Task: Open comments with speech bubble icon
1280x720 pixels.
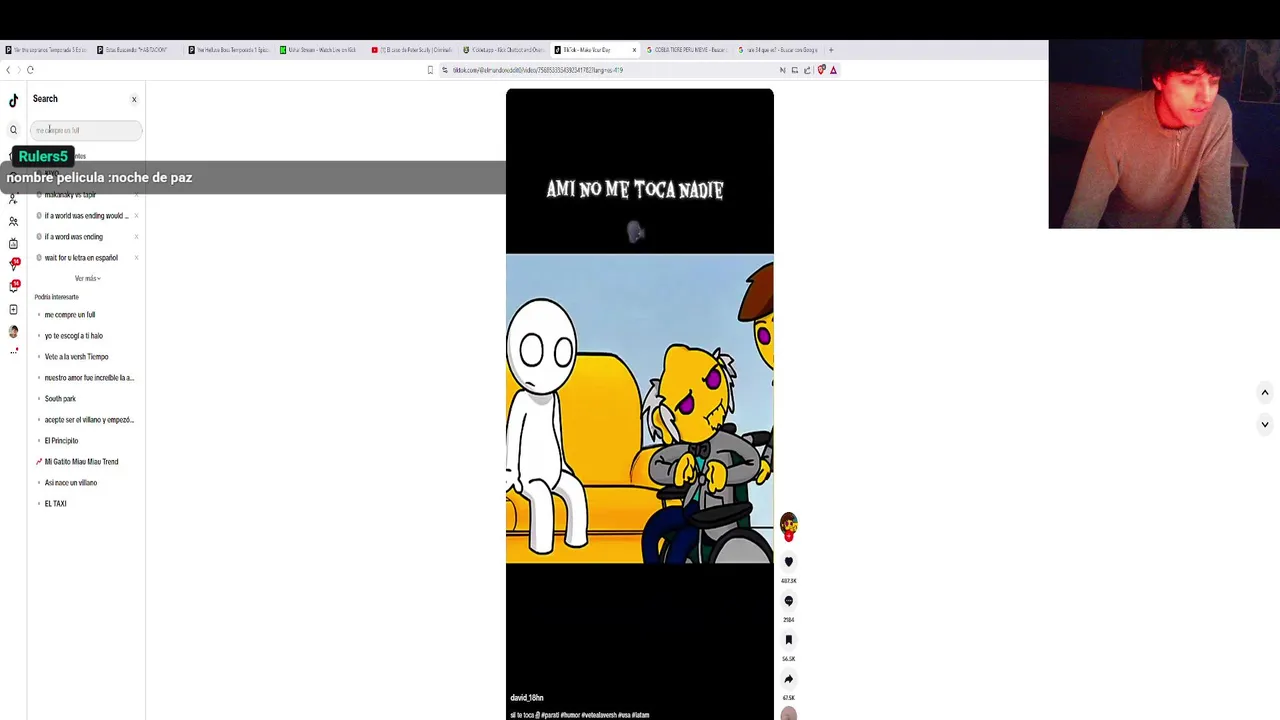Action: (x=788, y=601)
